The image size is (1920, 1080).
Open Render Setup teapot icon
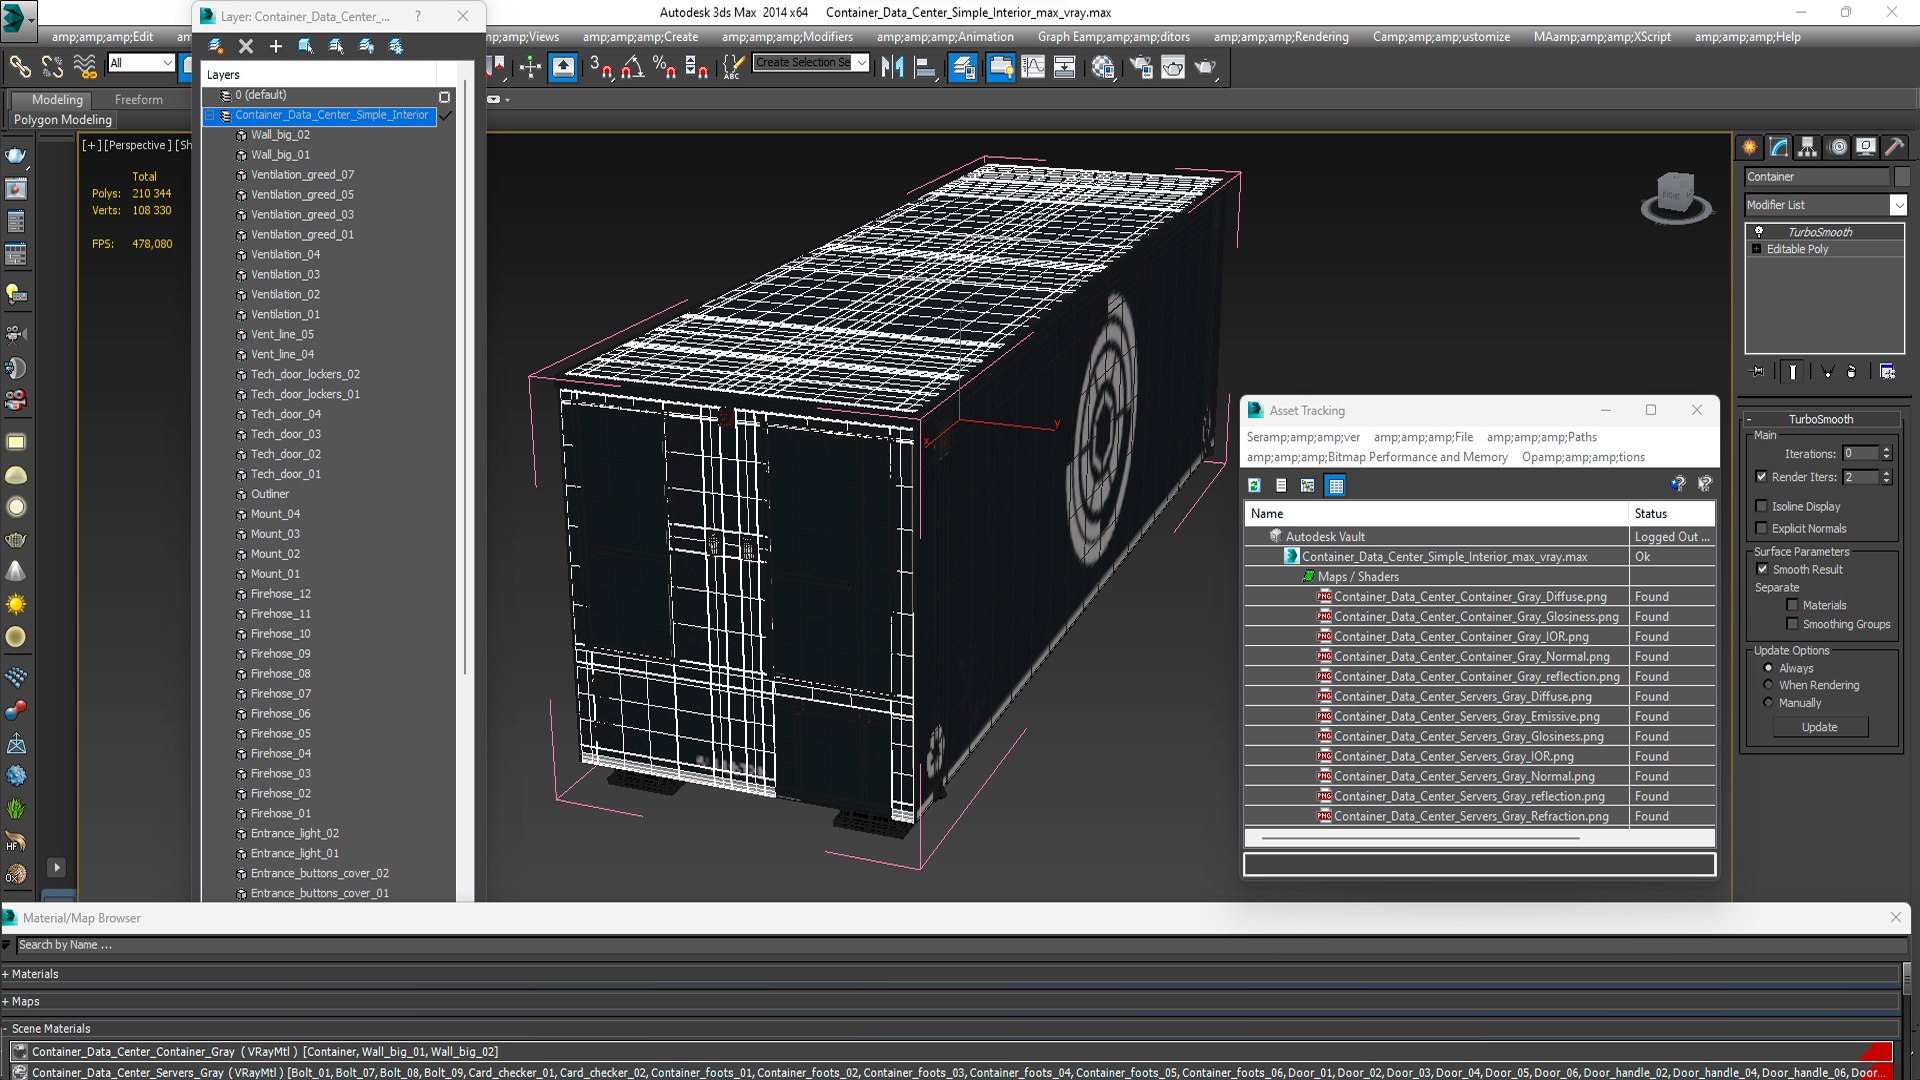pos(1141,67)
